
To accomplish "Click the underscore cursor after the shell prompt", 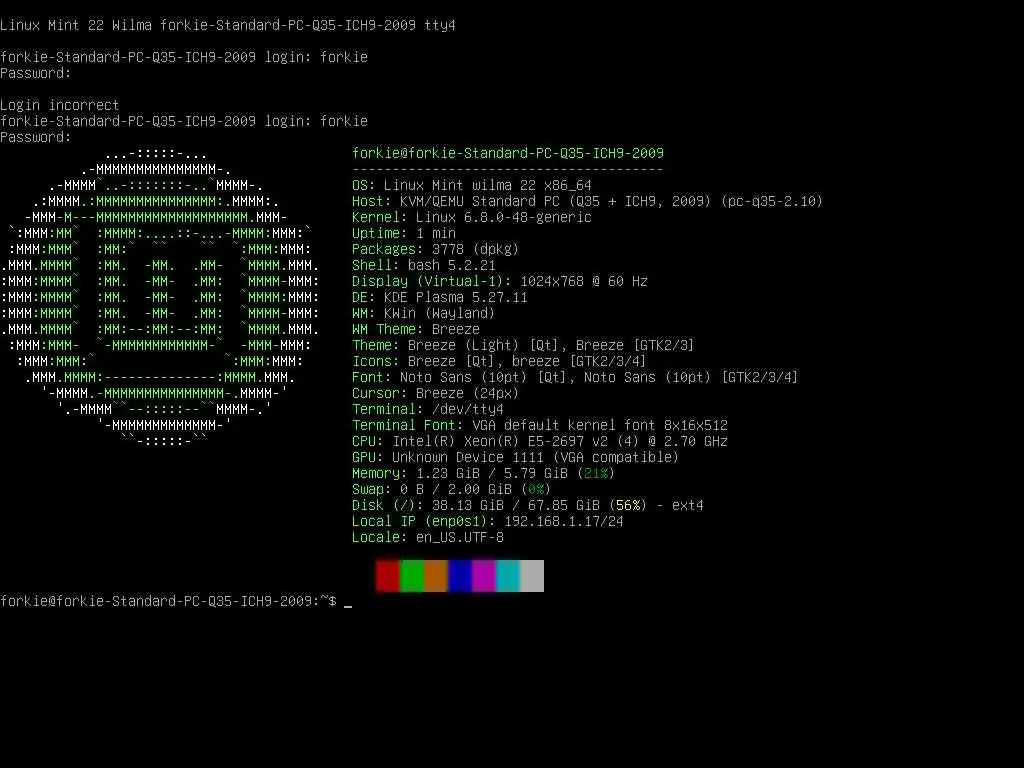I will point(348,606).
